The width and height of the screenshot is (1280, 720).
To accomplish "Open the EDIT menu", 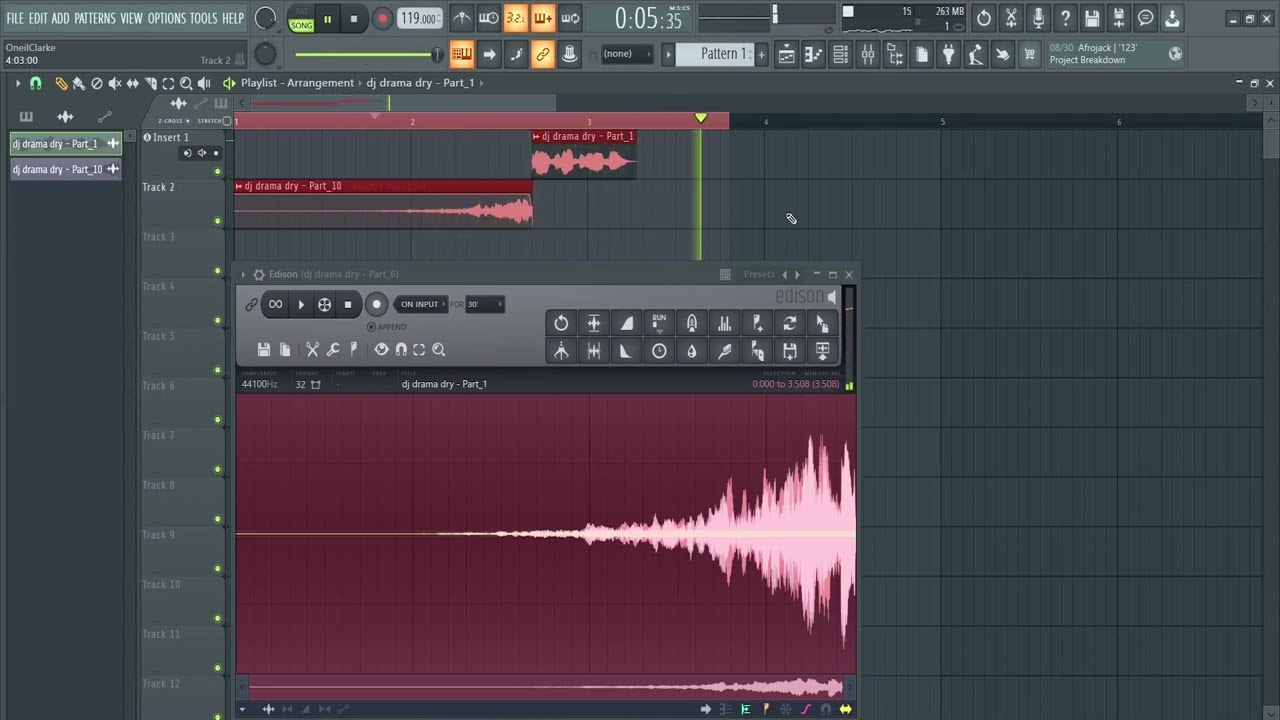I will 38,18.
